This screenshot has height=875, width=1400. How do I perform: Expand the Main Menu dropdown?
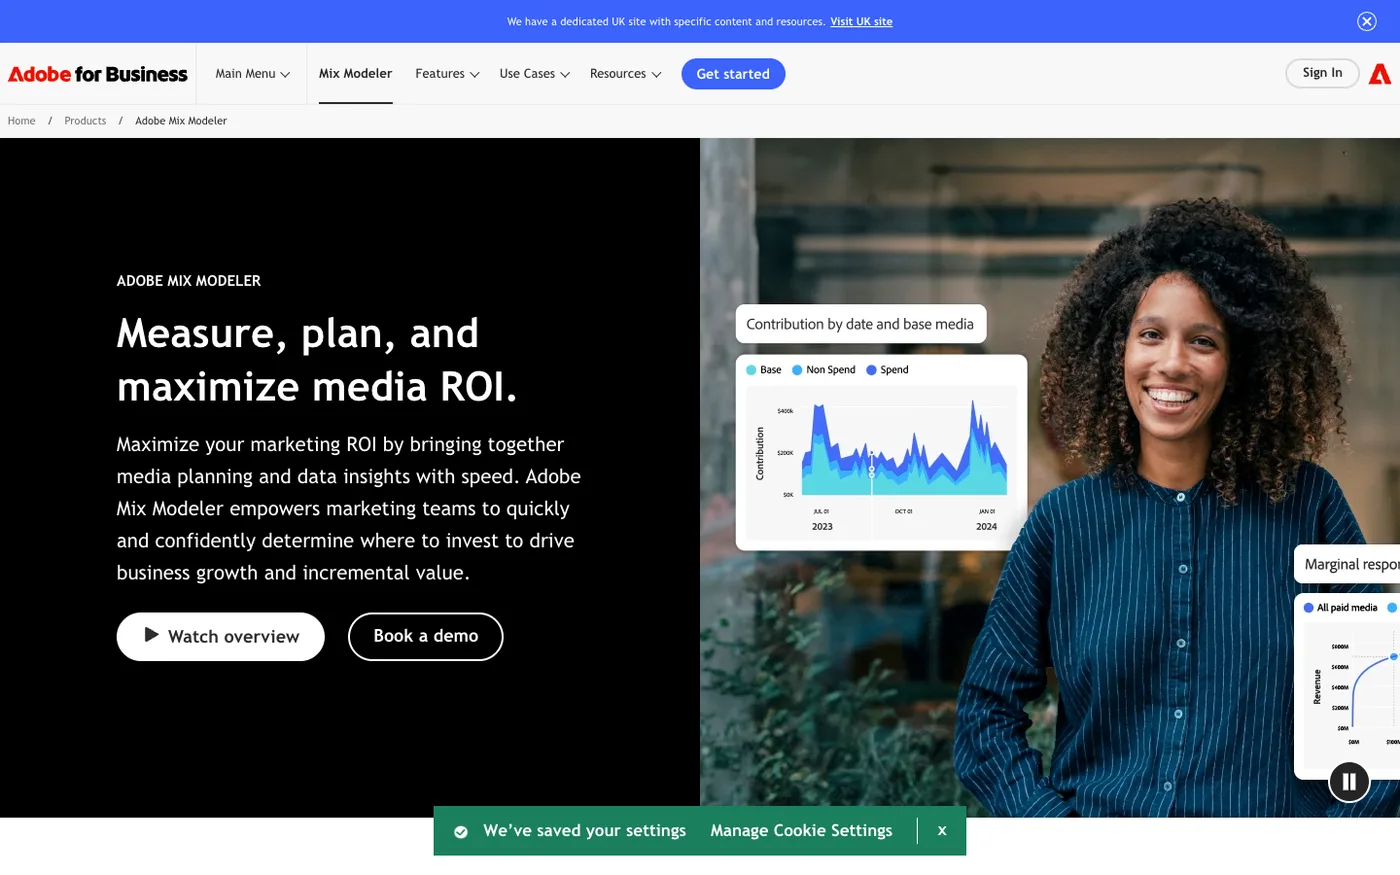coord(252,74)
